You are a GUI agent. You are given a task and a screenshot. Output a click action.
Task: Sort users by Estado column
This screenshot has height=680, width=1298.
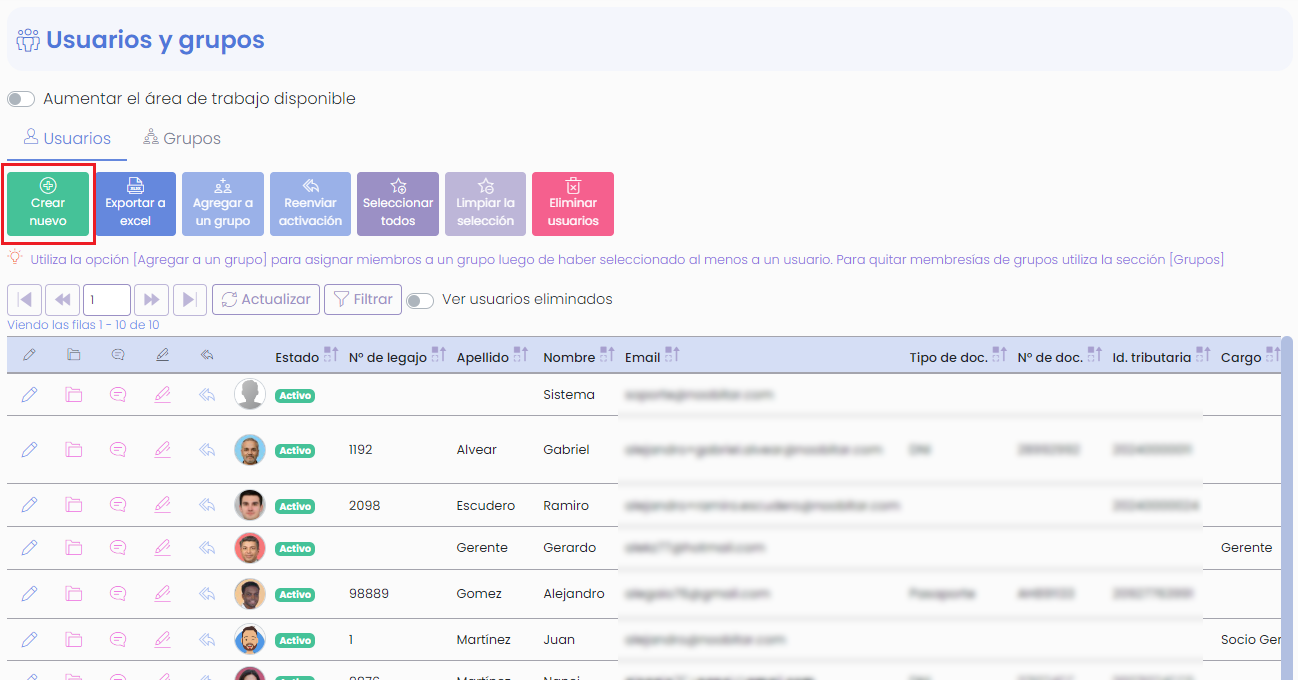coord(331,356)
